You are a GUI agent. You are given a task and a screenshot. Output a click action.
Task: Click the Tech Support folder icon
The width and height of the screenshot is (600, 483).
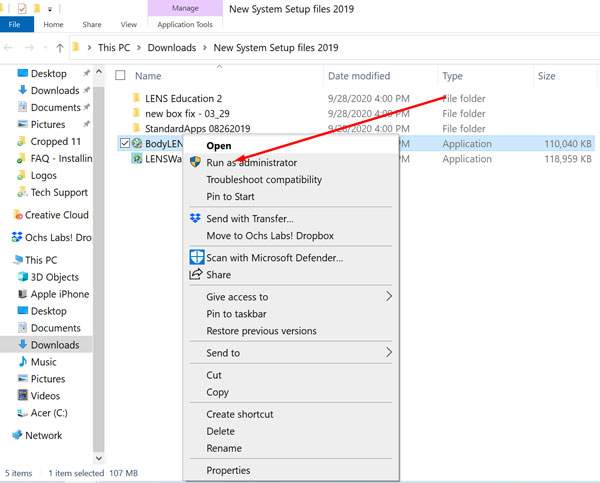22,192
